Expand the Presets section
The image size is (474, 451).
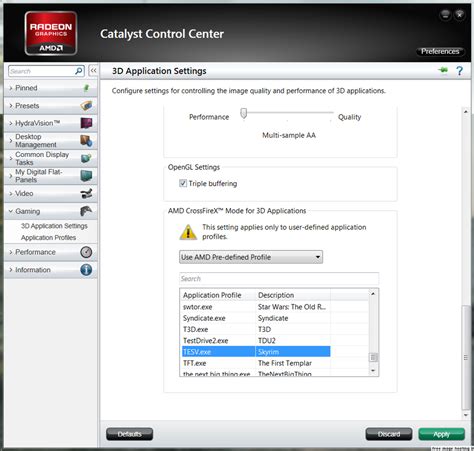(x=51, y=106)
